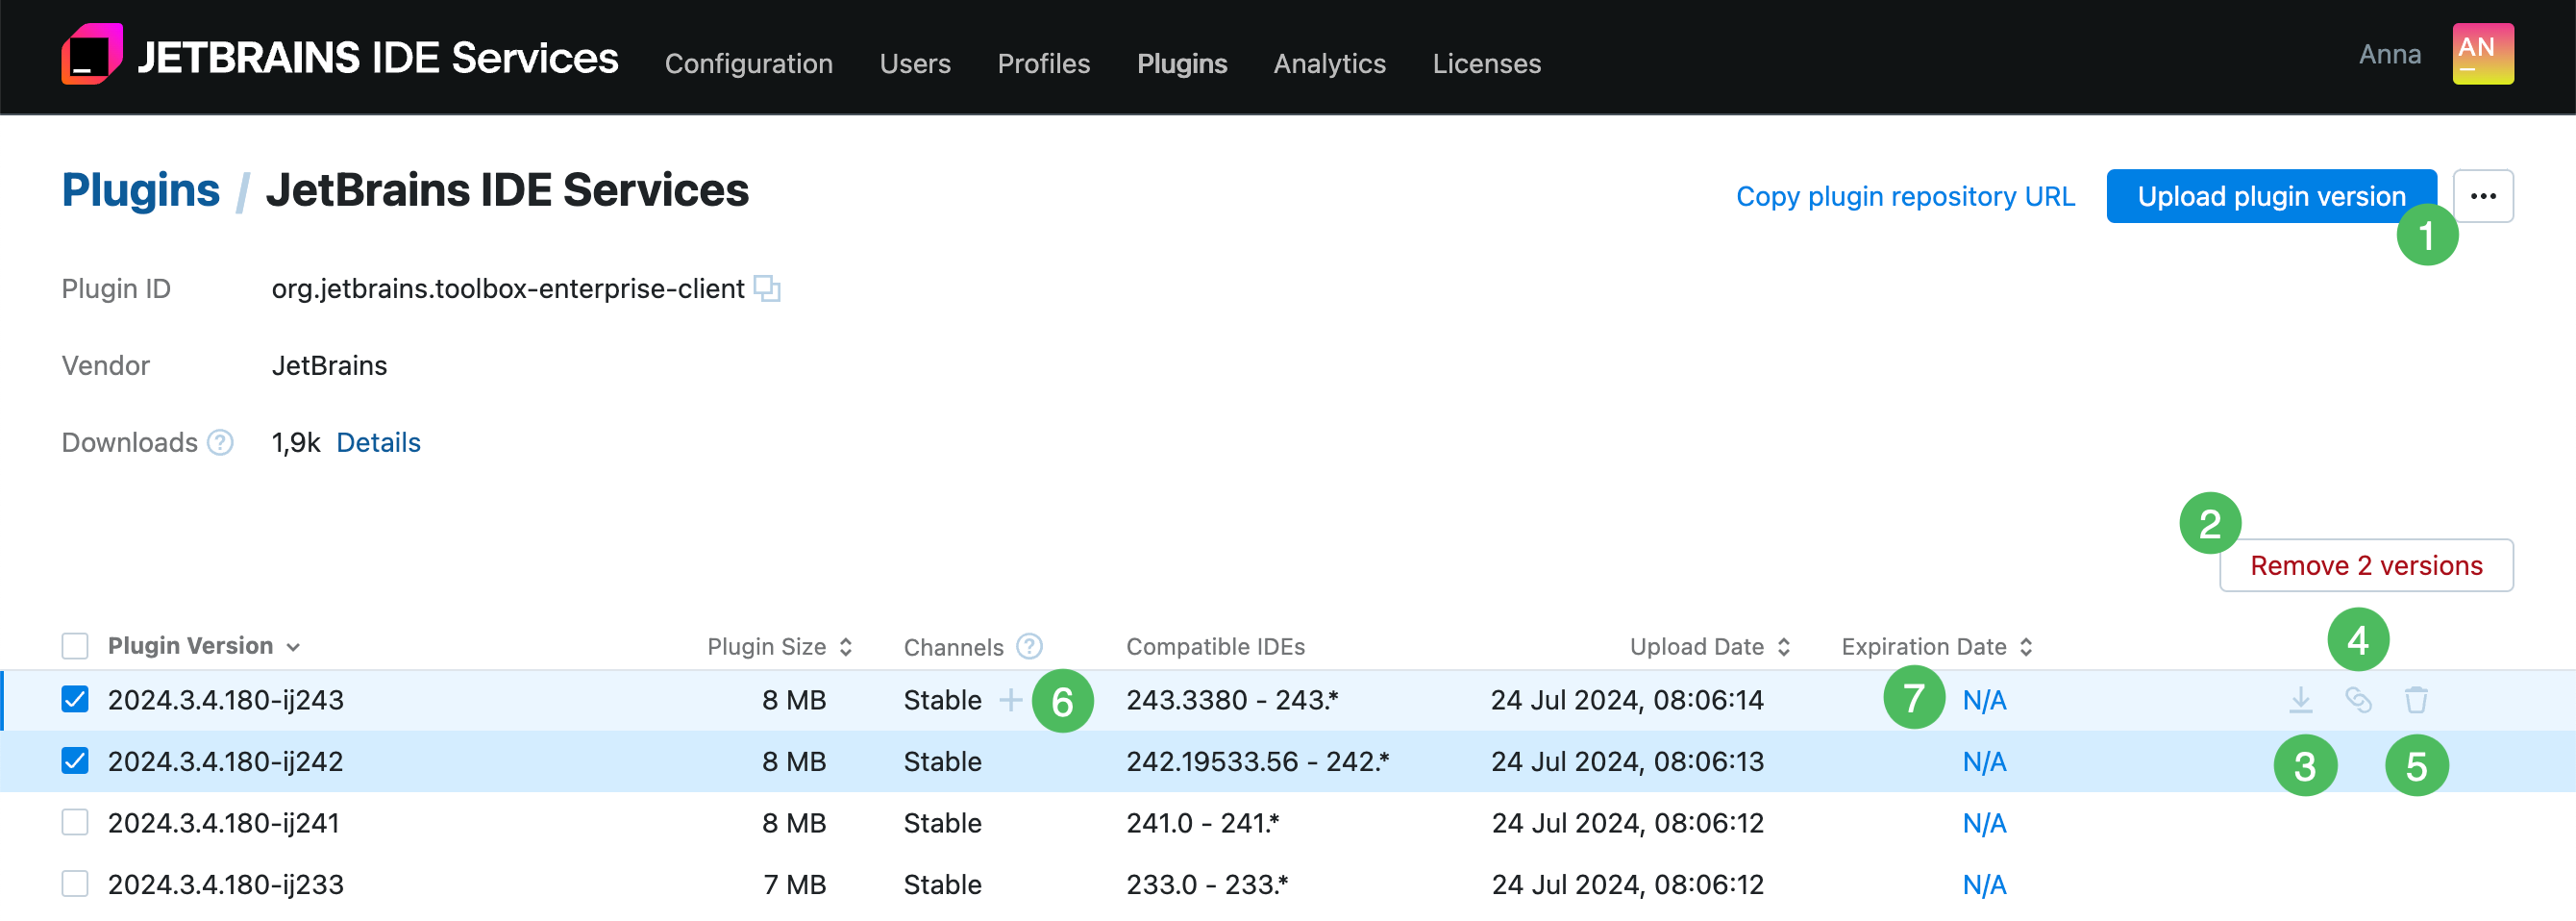Navigate to the Licenses page
Viewport: 2576px width, 921px height.
pos(1487,63)
